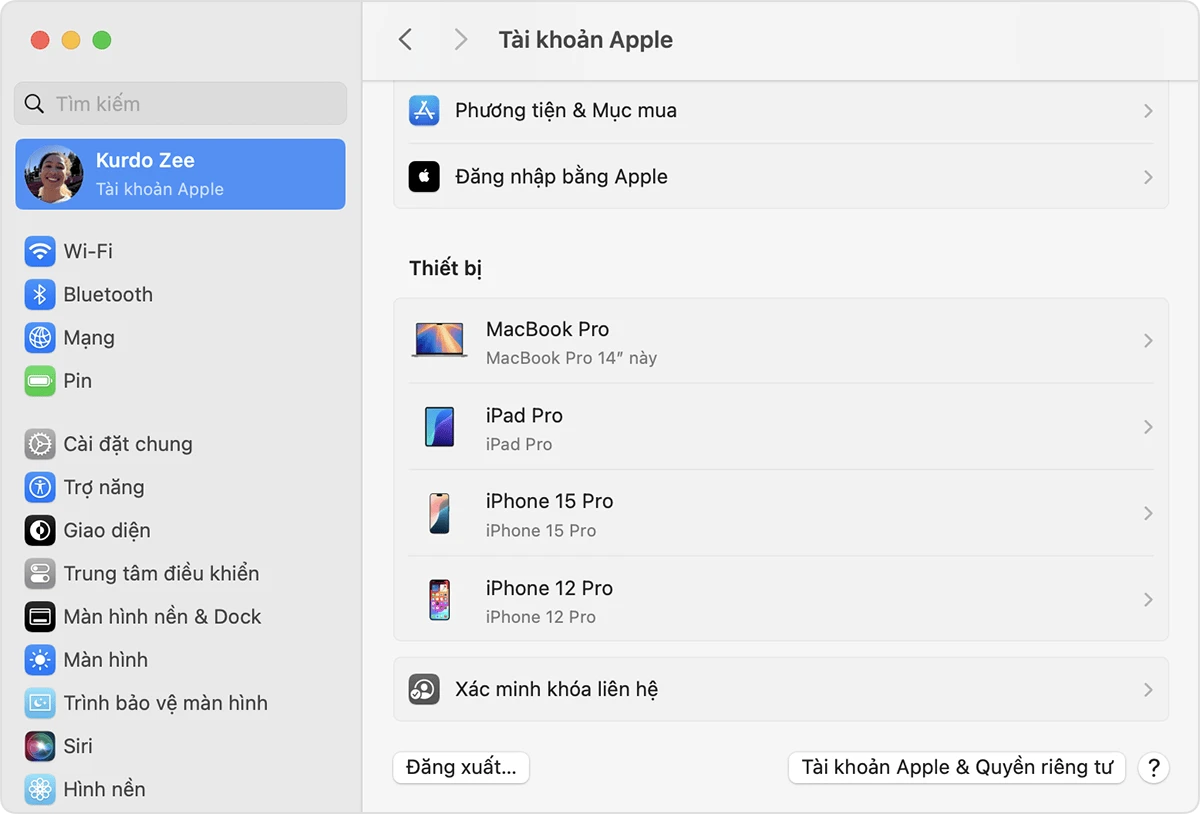Viewport: 1200px width, 814px height.
Task: Open iPad Pro details via its chevron
Action: pyautogui.click(x=1147, y=427)
